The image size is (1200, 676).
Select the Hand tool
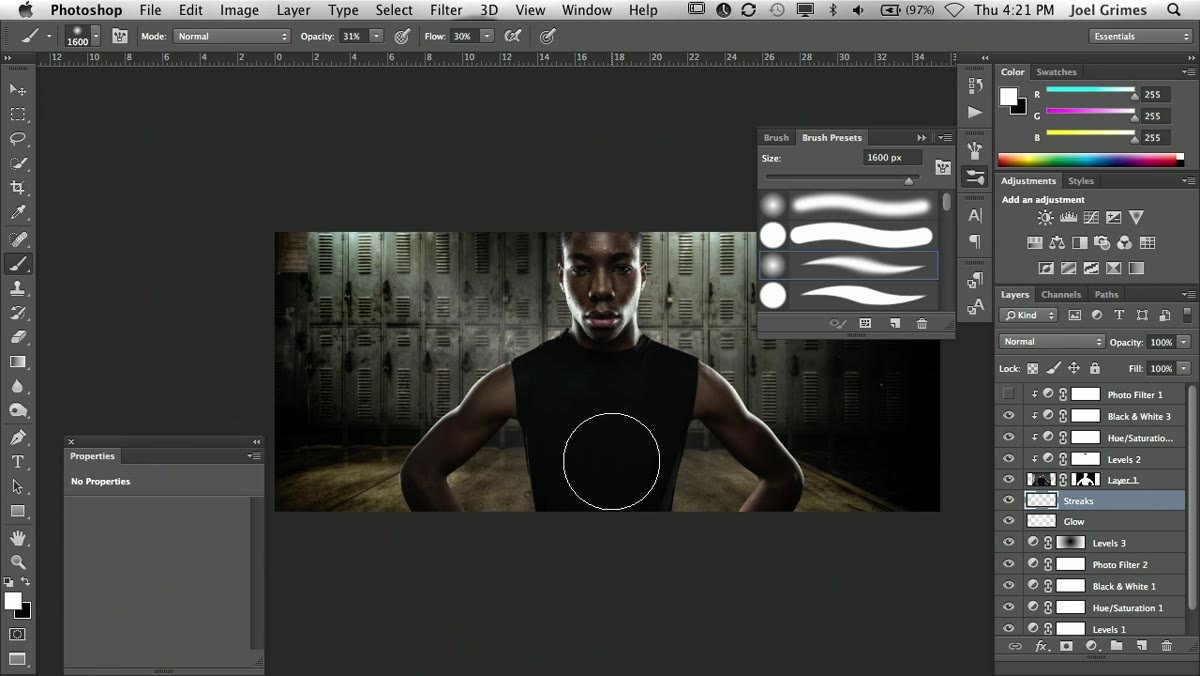click(x=18, y=538)
